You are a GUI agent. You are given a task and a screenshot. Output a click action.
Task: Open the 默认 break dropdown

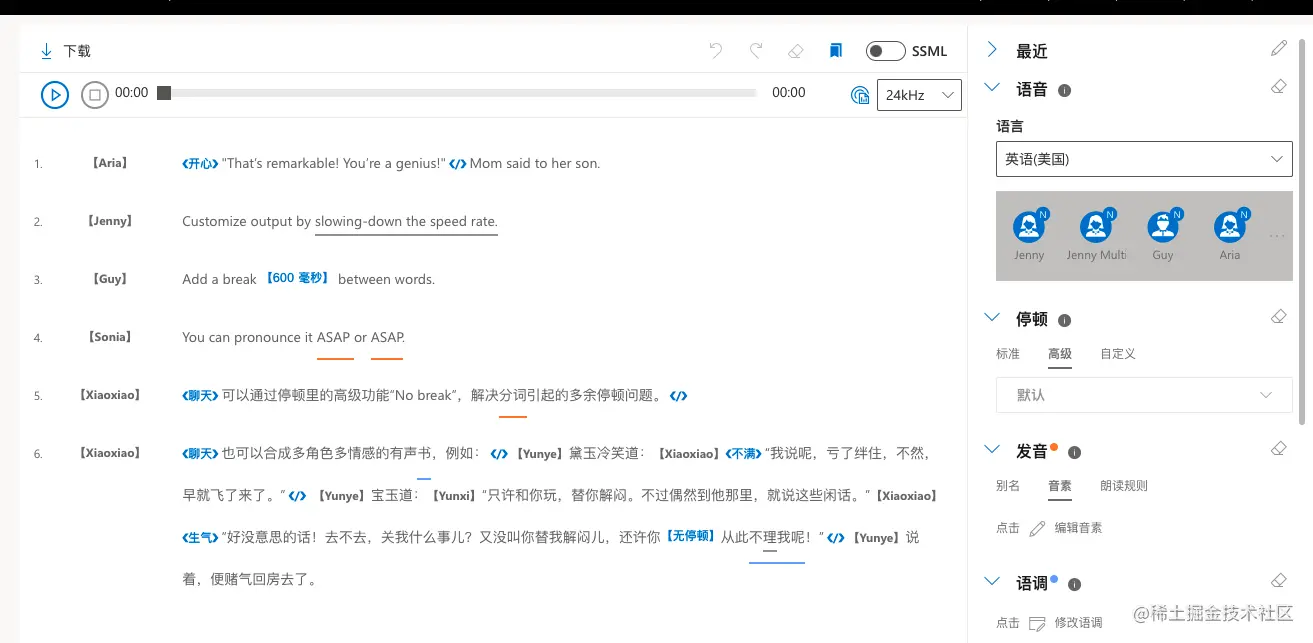1144,395
